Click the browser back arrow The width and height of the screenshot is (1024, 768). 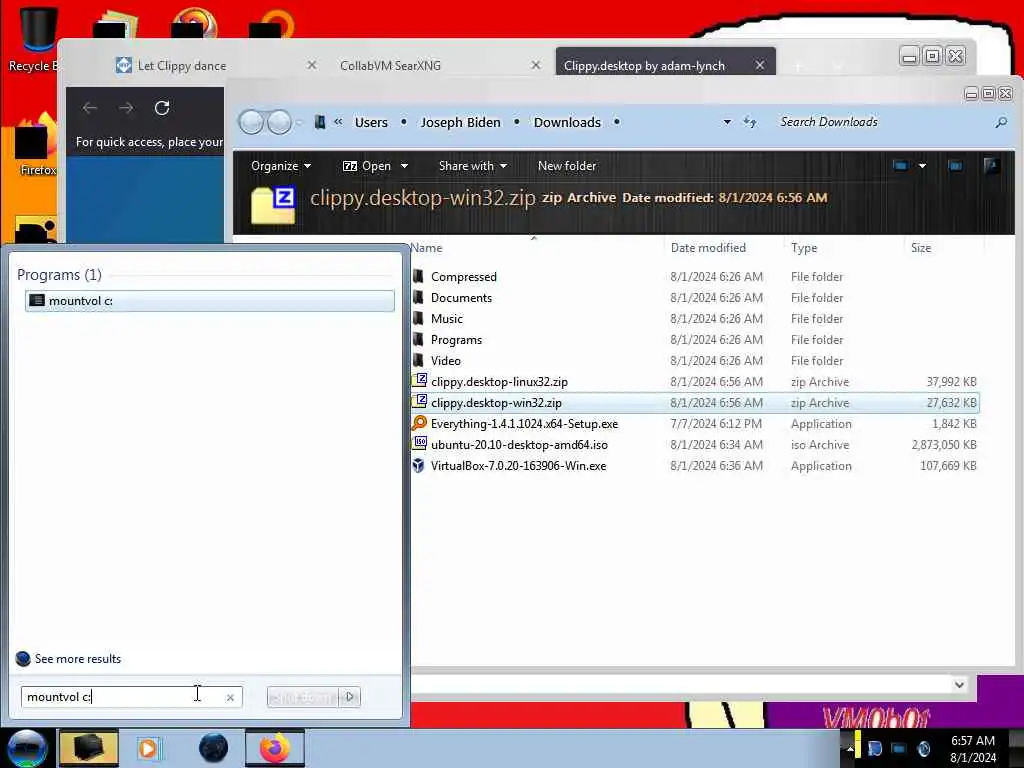[x=90, y=108]
